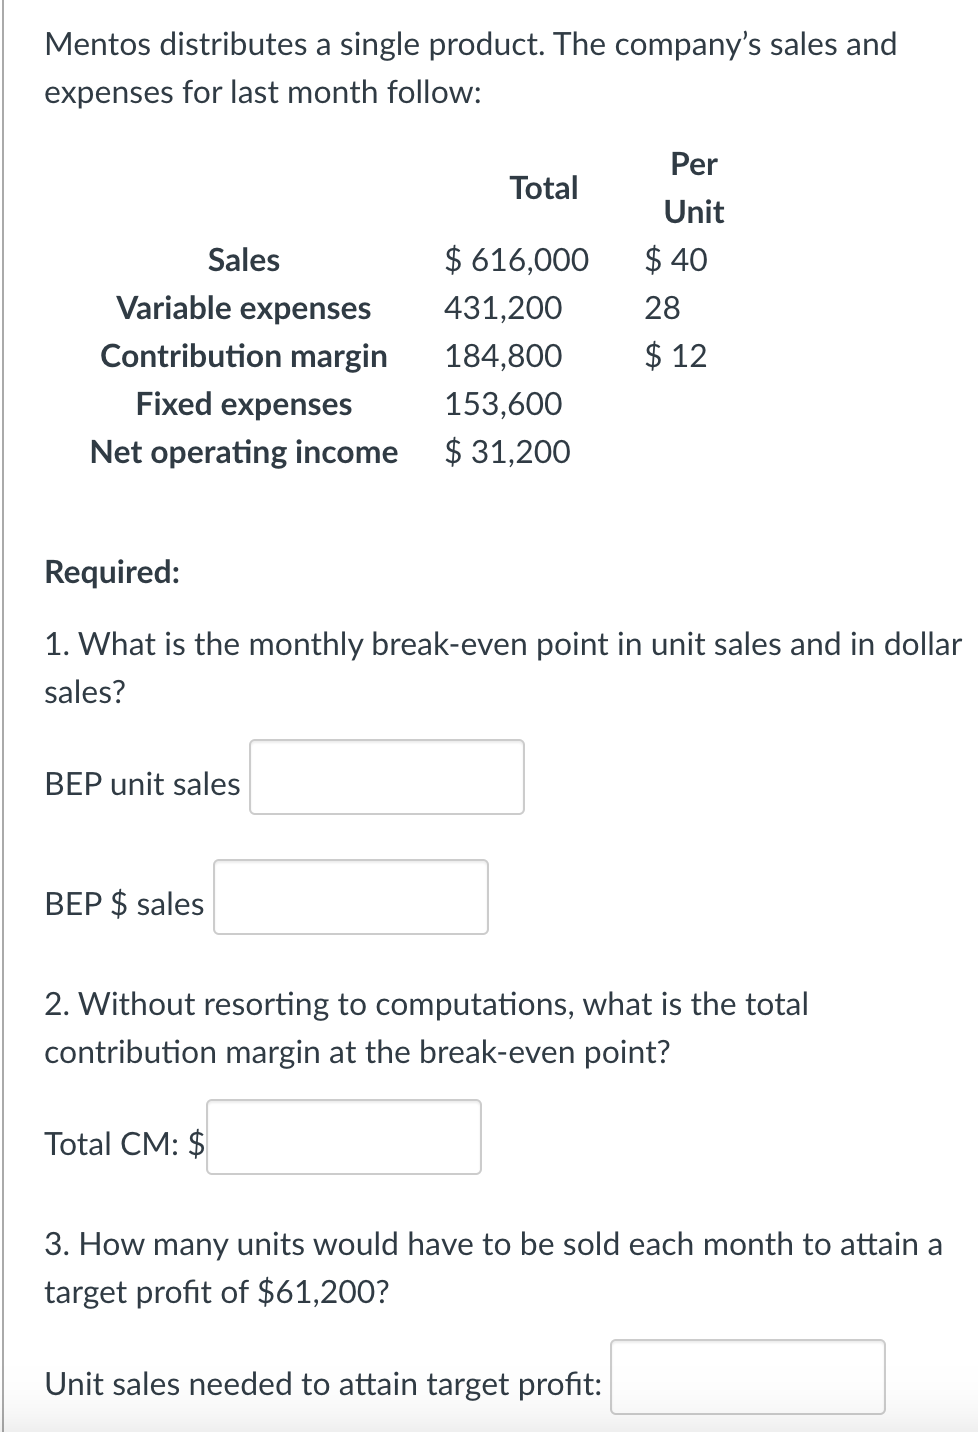Click the "Sales" row label
This screenshot has width=978, height=1432.
pyautogui.click(x=243, y=260)
